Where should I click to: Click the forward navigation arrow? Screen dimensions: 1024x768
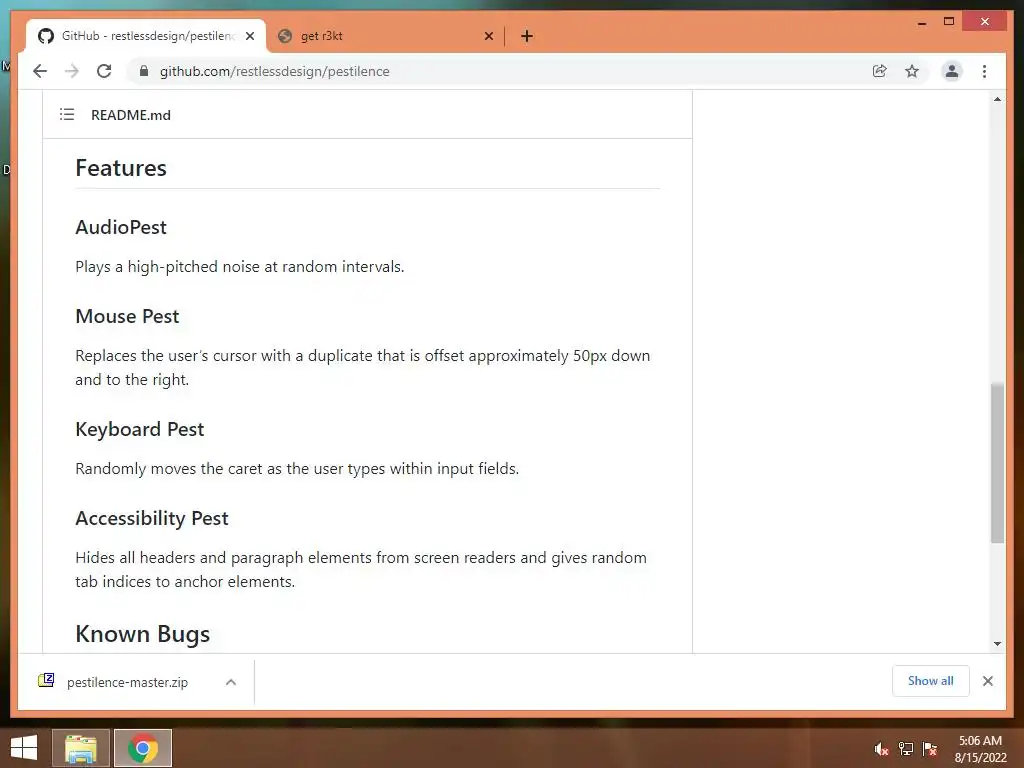pos(72,71)
